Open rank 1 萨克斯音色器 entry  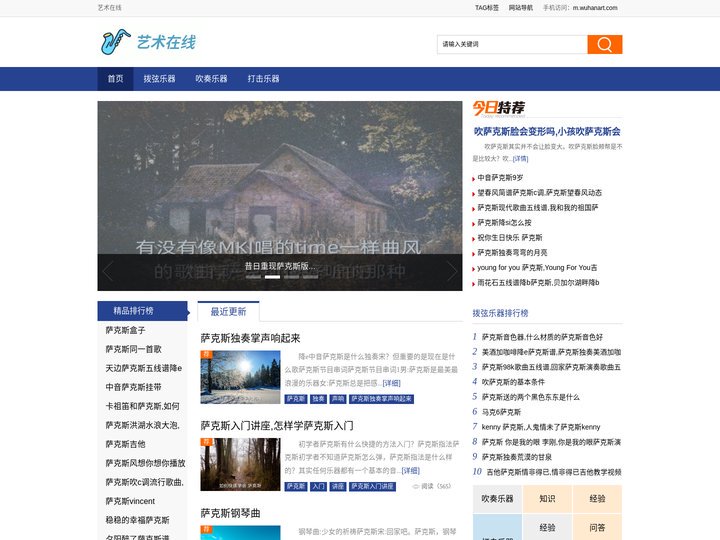542,337
